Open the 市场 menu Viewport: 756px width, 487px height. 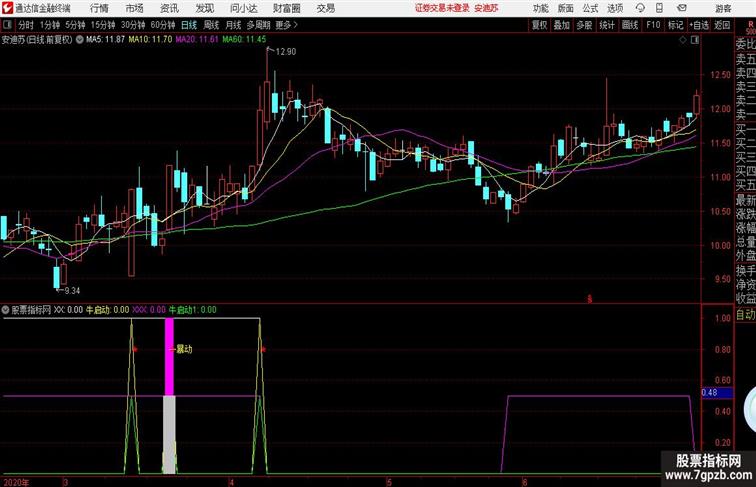point(134,8)
